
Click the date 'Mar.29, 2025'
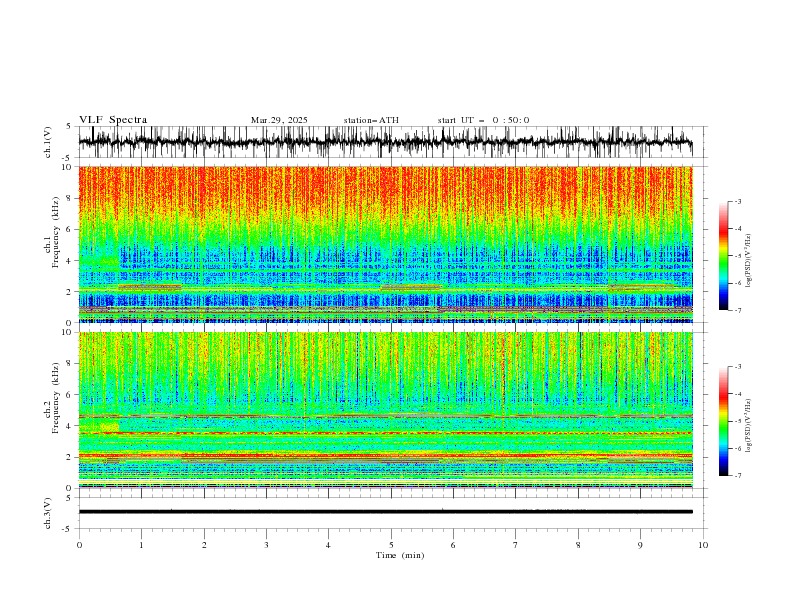[x=279, y=120]
